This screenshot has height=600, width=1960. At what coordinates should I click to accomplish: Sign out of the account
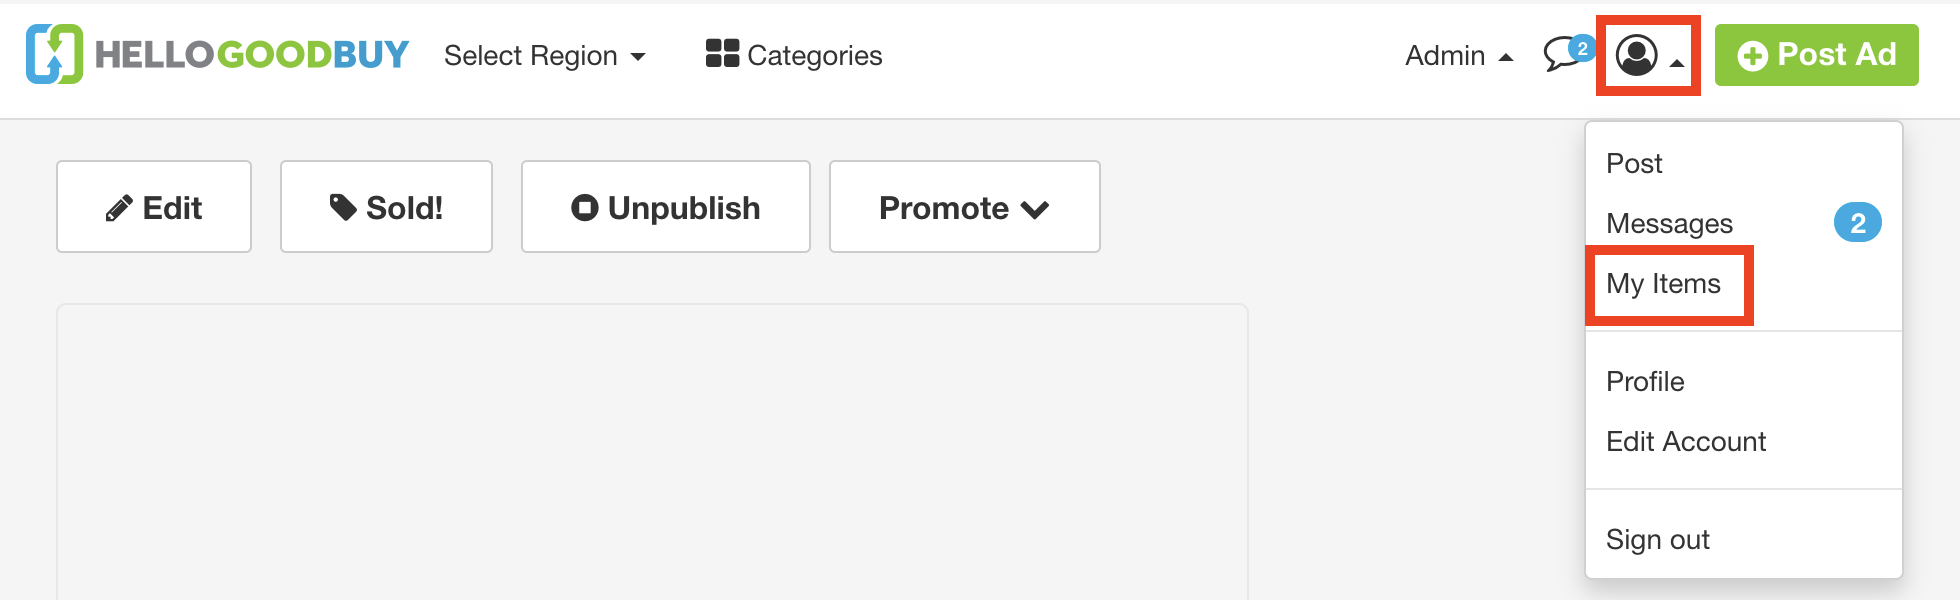click(1657, 540)
